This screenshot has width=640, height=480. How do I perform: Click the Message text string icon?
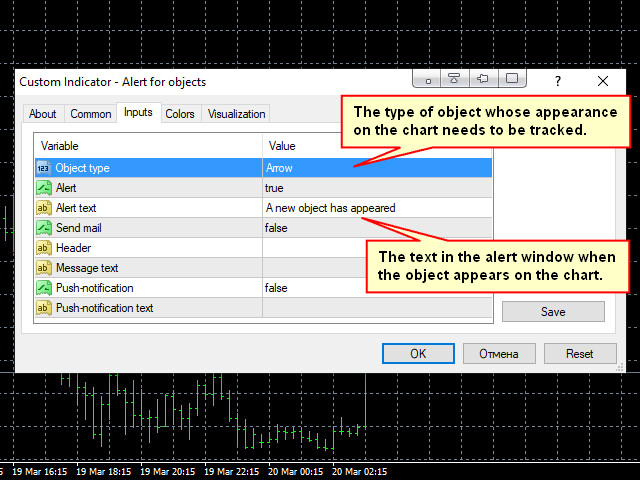[x=44, y=268]
